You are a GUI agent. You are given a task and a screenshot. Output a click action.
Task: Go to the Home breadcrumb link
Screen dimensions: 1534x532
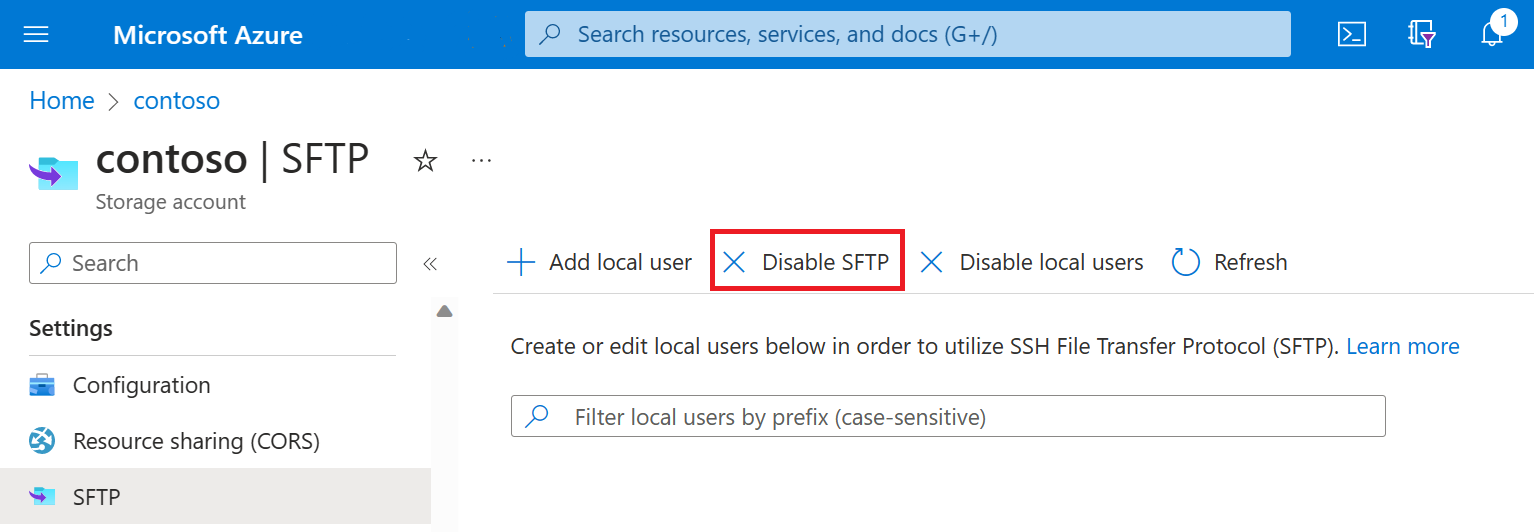[x=62, y=101]
